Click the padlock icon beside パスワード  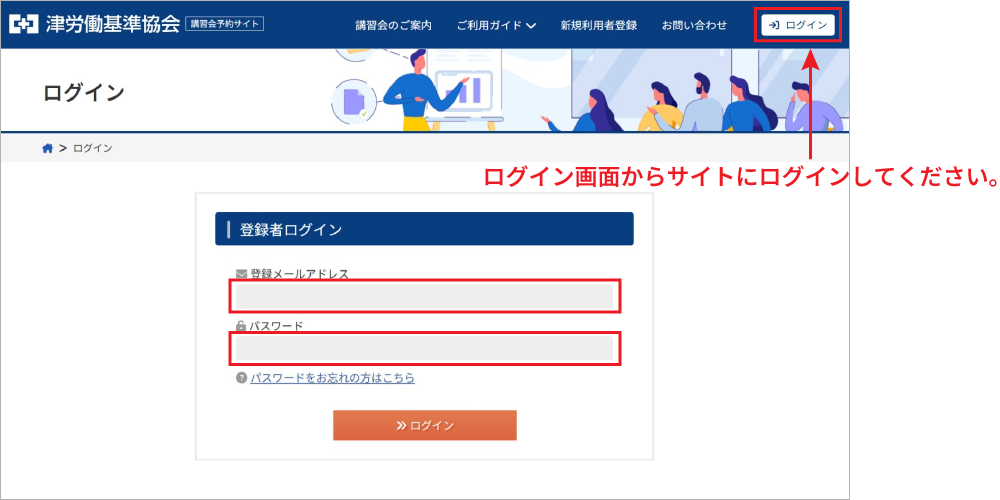click(241, 326)
